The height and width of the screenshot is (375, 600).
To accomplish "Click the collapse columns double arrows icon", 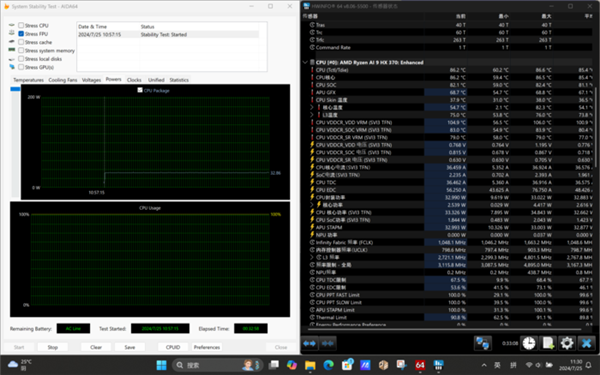I will (x=328, y=343).
